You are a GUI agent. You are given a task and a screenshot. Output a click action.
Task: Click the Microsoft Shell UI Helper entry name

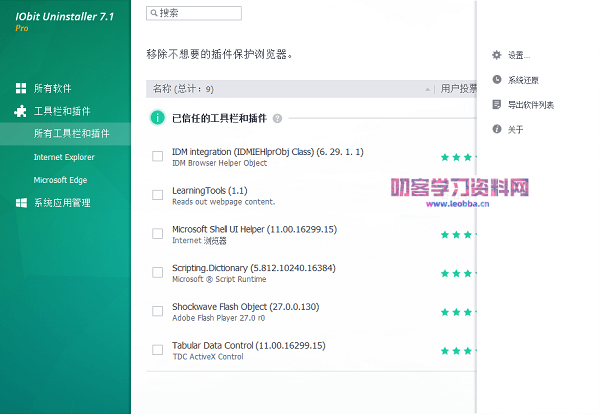(x=254, y=229)
